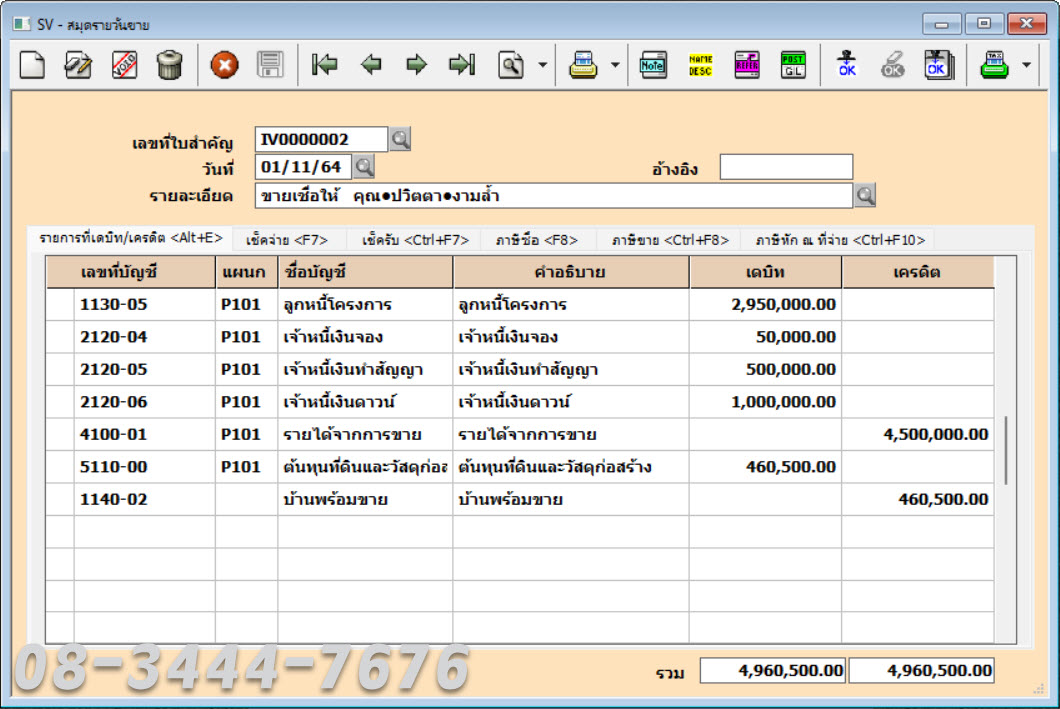
Task: Click the debit column header
Action: tap(766, 272)
